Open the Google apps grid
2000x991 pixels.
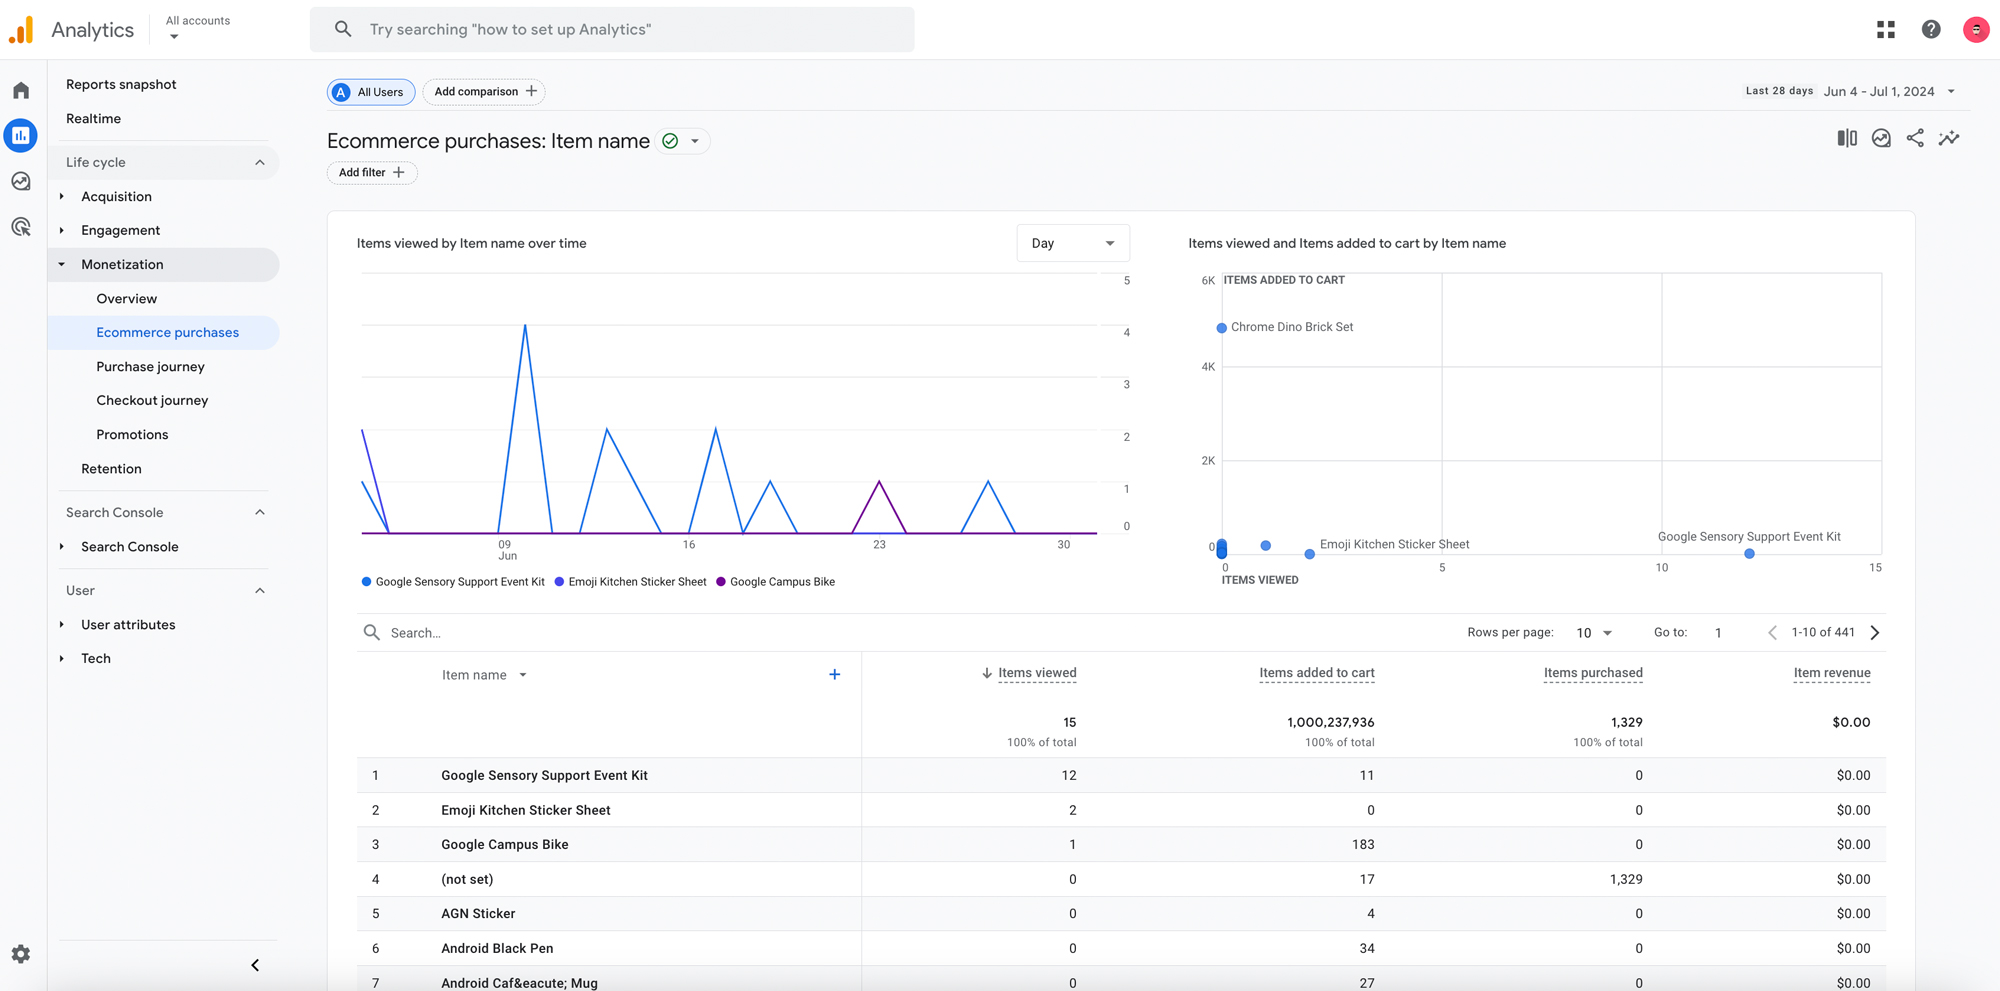pos(1886,30)
